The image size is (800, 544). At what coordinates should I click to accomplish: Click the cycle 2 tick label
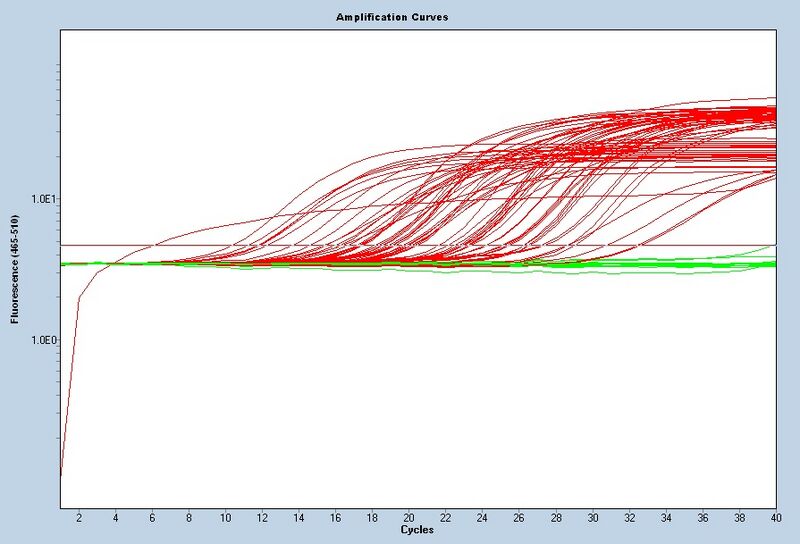point(79,519)
